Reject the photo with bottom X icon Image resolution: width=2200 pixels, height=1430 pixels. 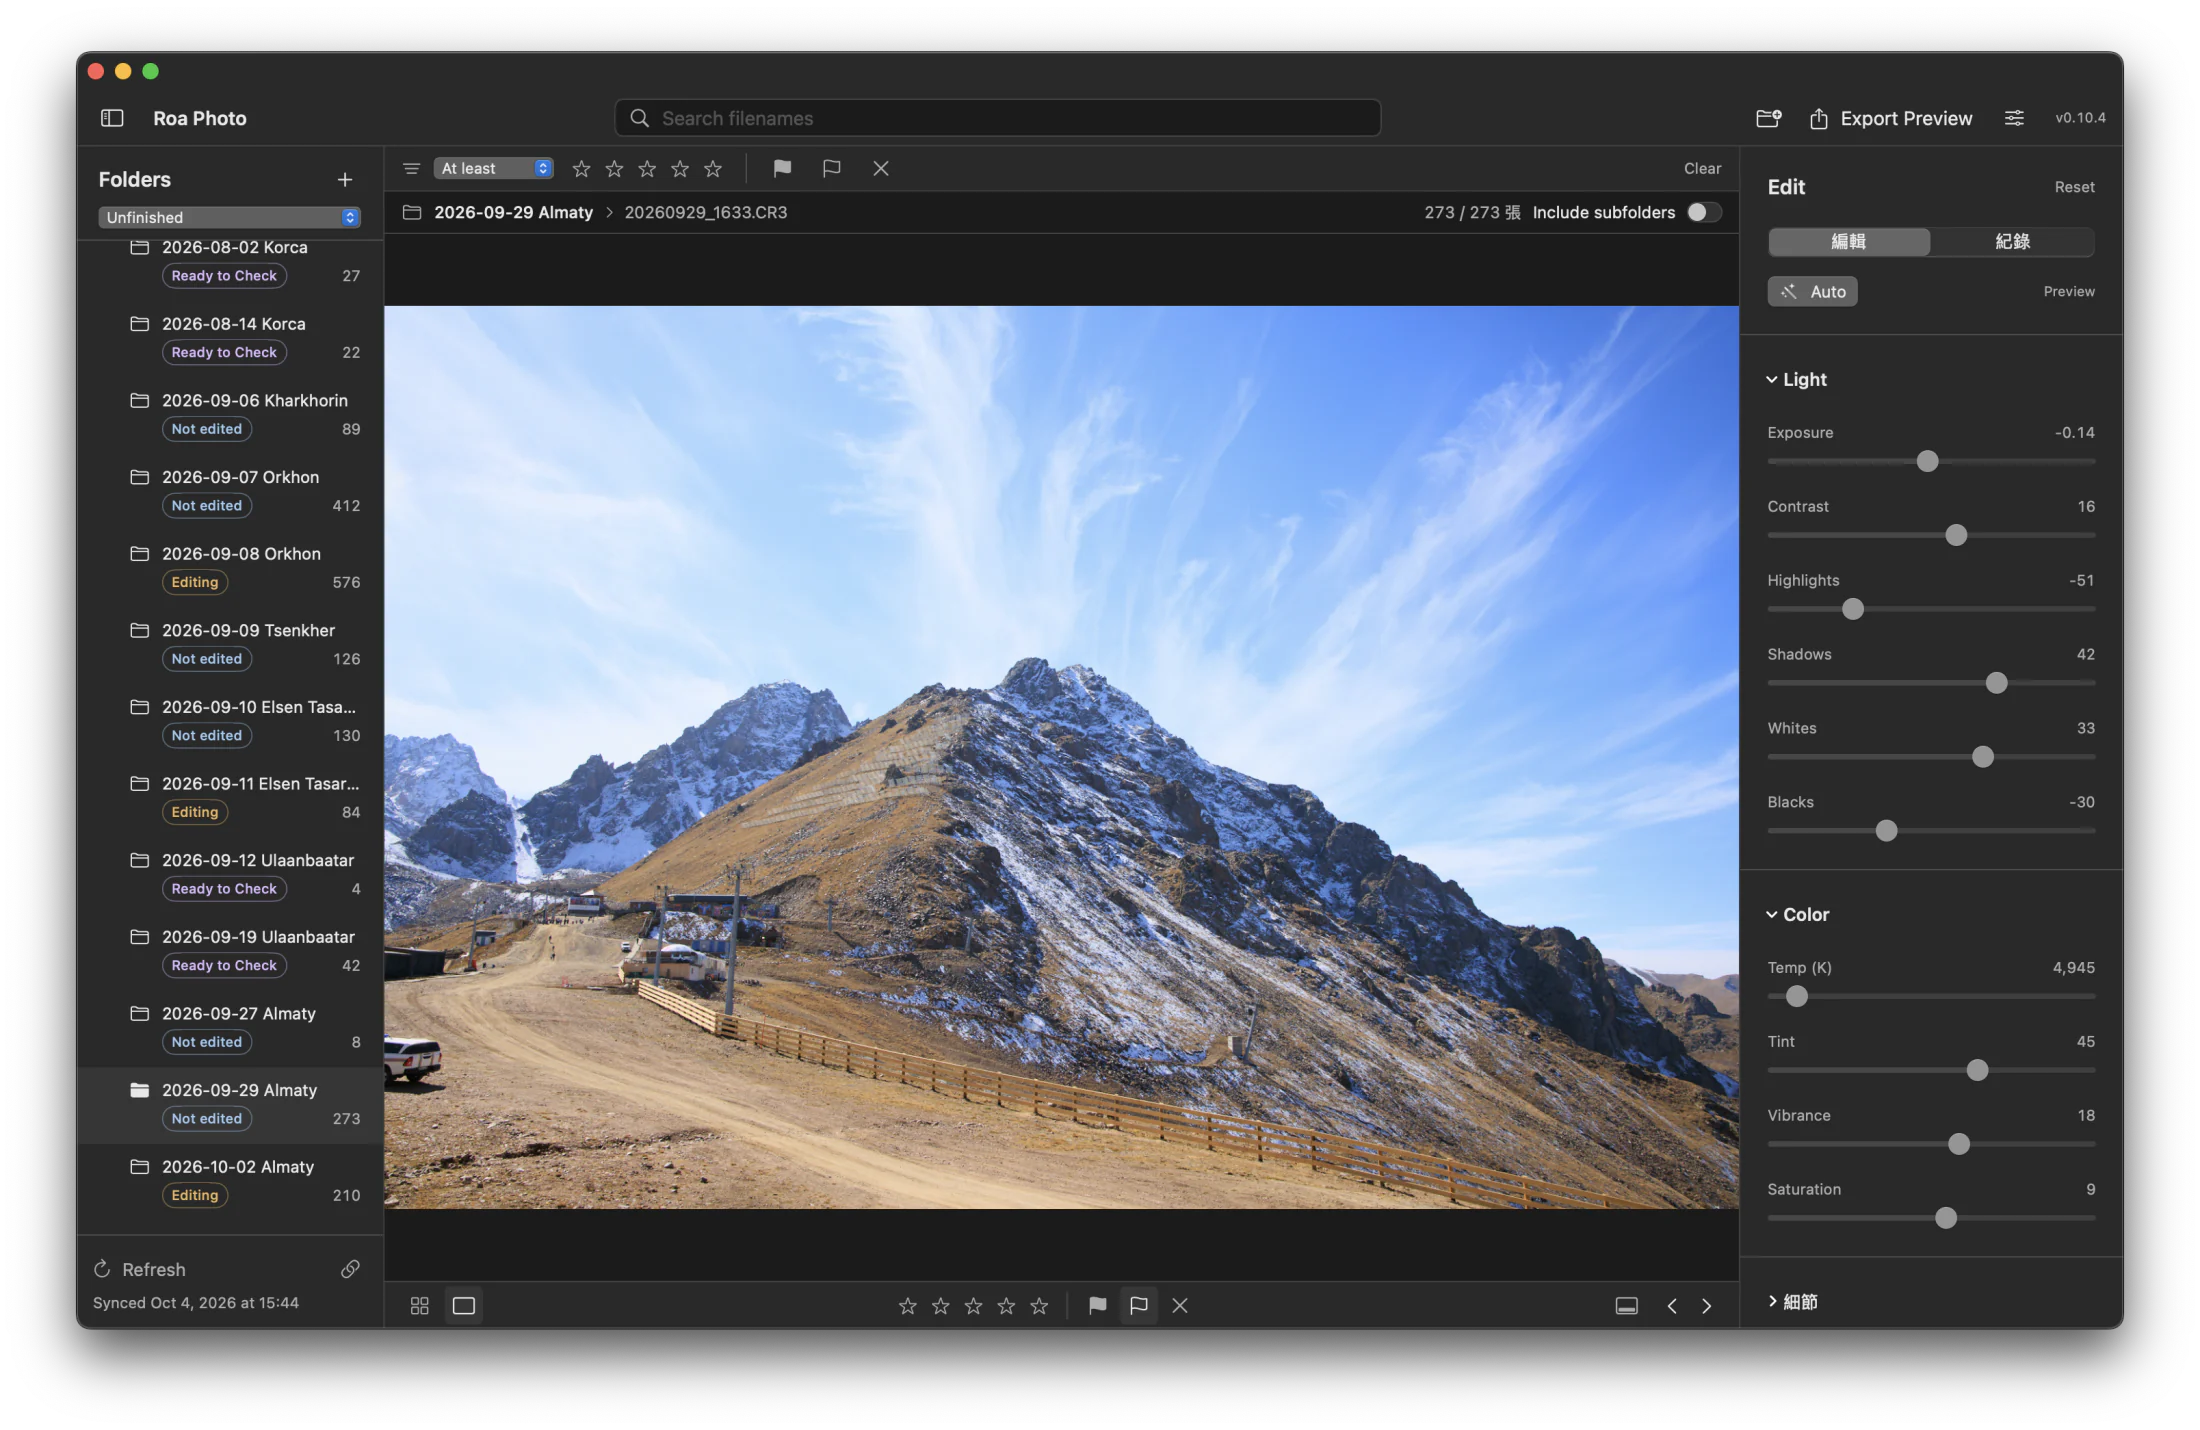point(1180,1306)
